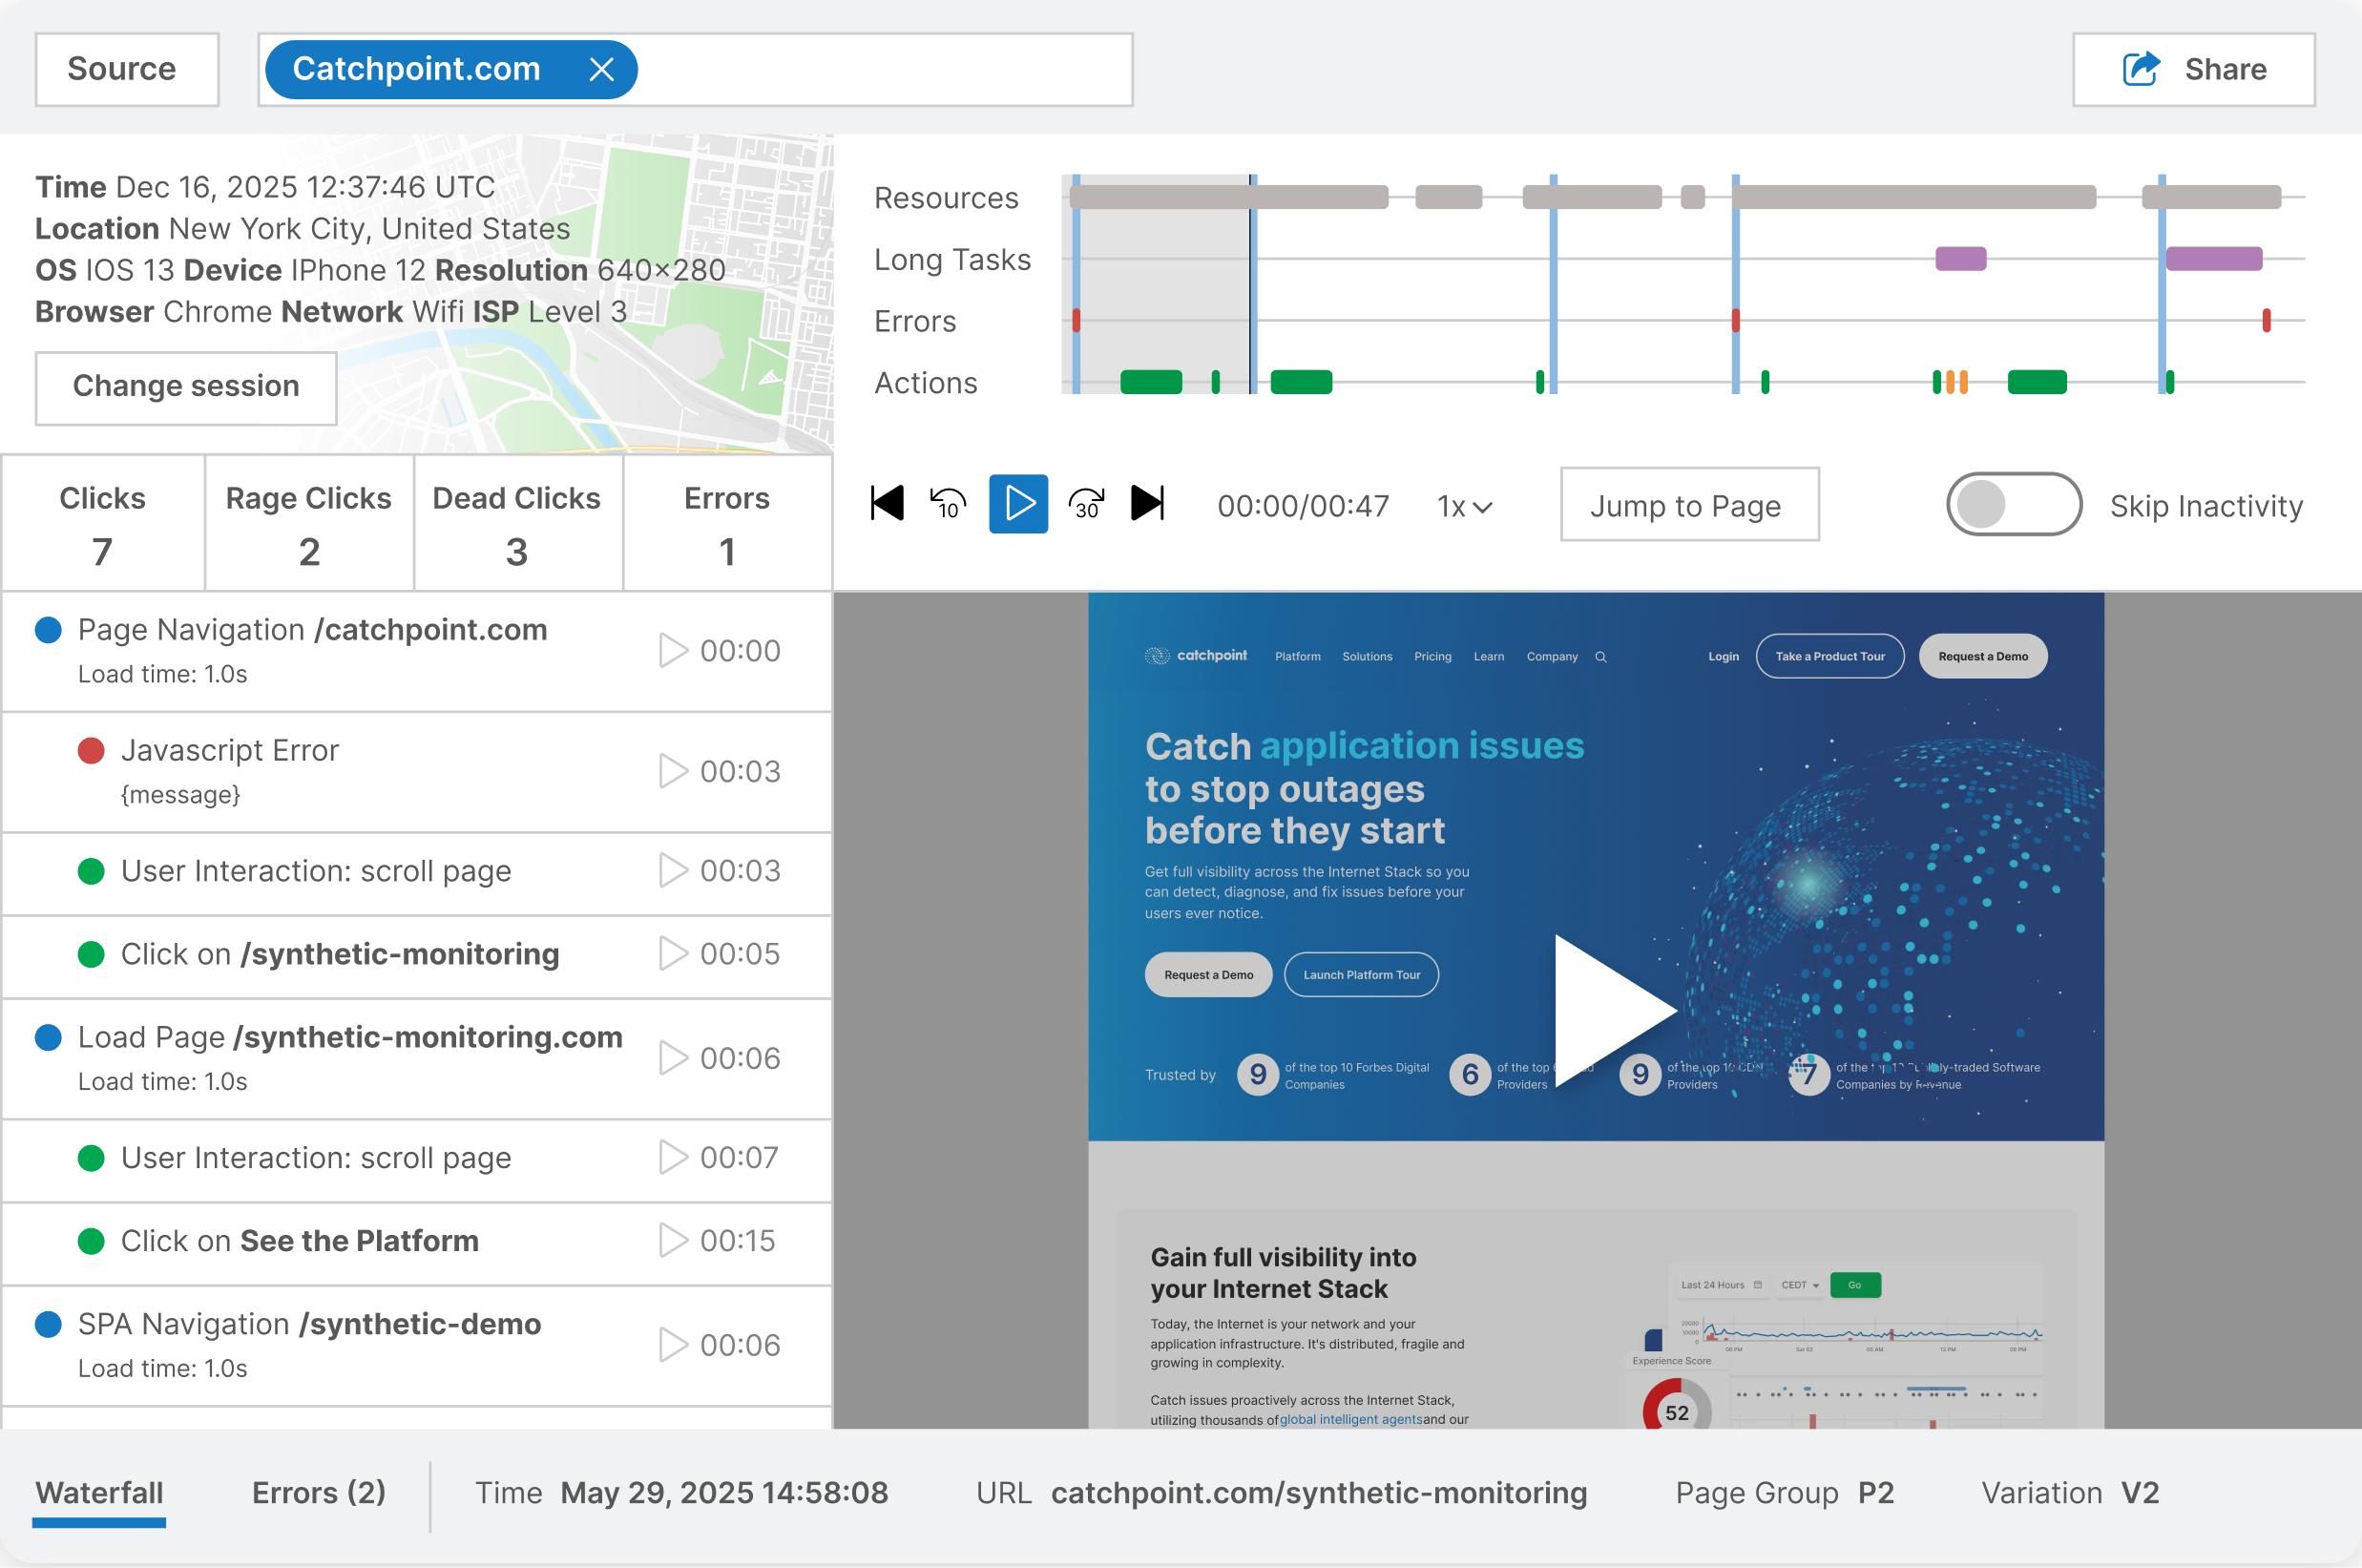This screenshot has height=1568, width=2362.
Task: Select Rage Clicks counter
Action: coord(309,523)
